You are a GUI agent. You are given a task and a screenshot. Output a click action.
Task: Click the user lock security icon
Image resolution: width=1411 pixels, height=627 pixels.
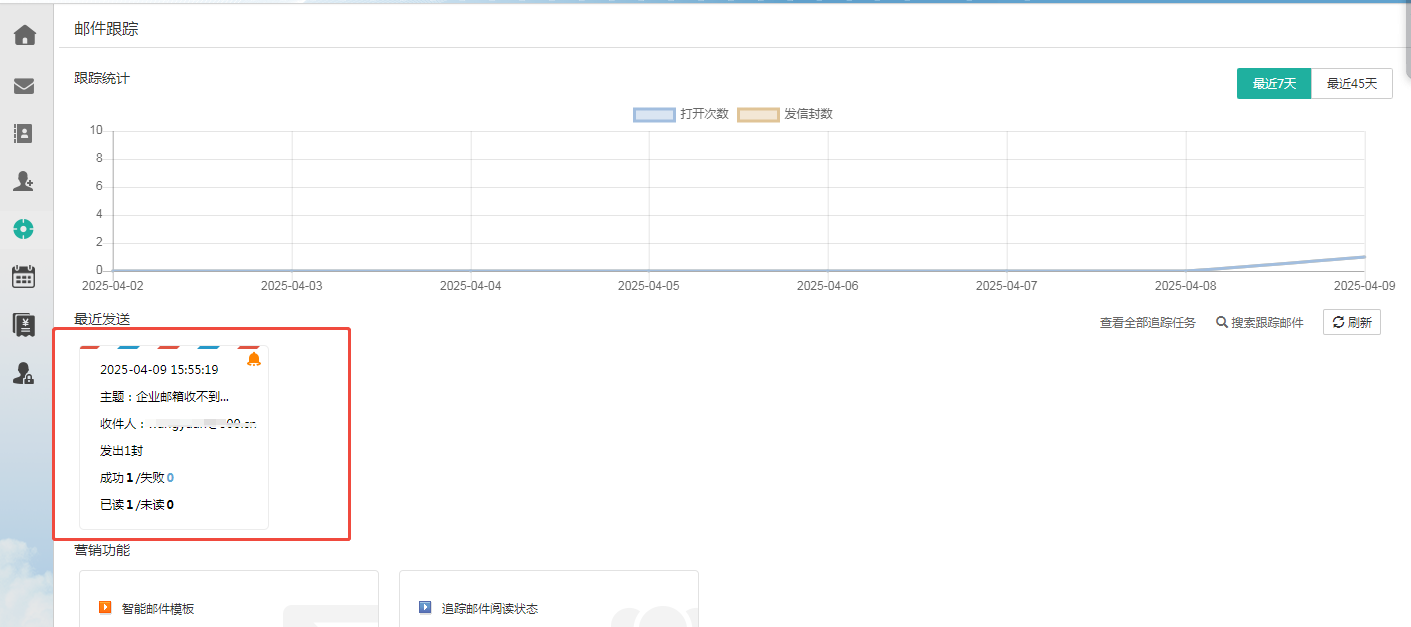pos(24,373)
